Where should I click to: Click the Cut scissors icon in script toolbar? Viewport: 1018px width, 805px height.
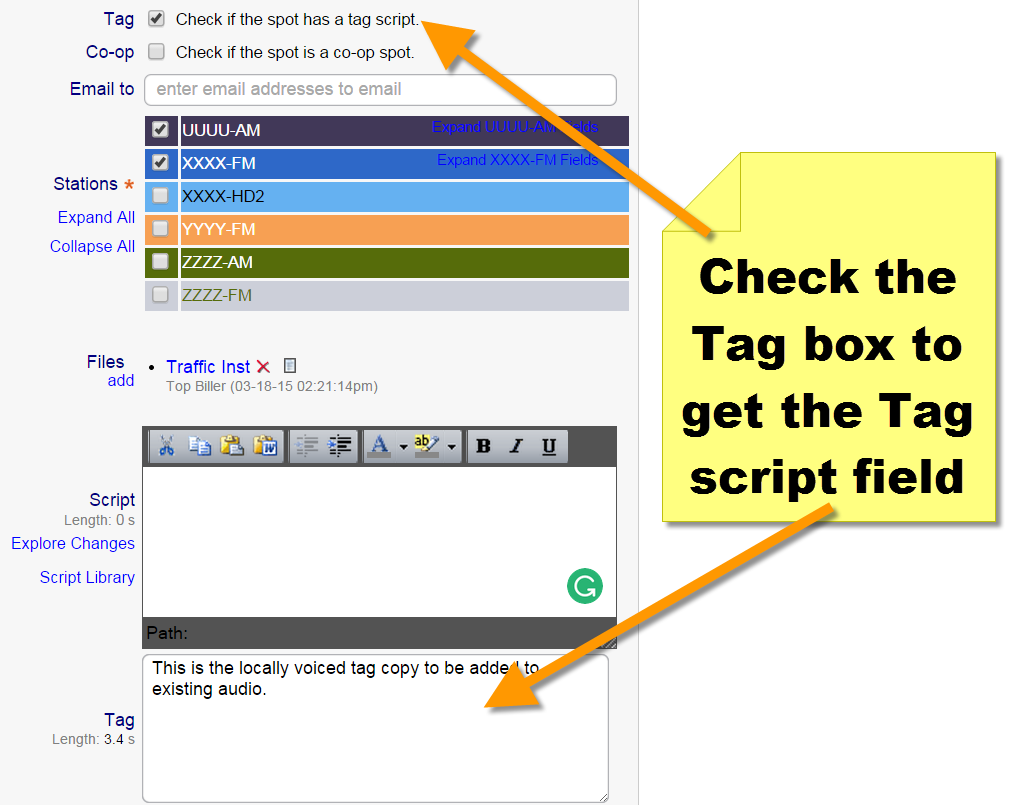[167, 446]
